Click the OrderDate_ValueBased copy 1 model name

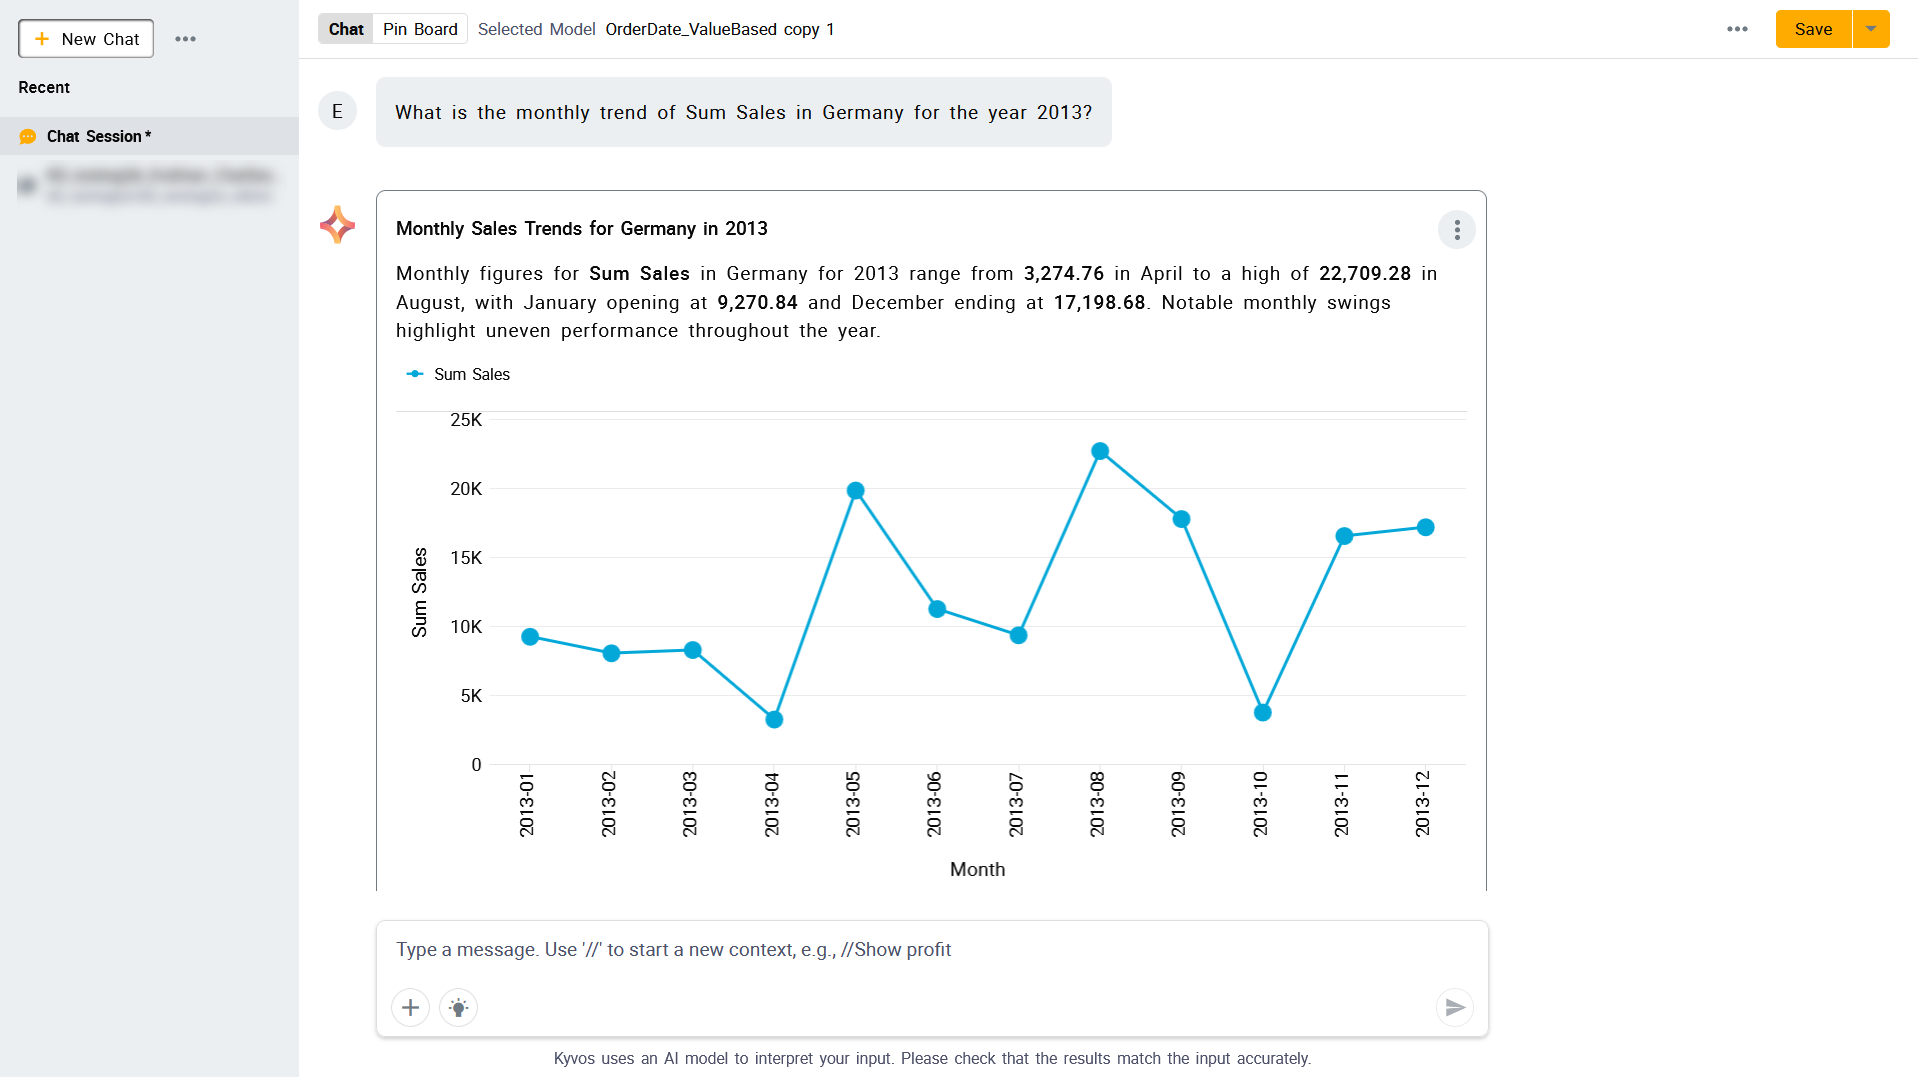pyautogui.click(x=720, y=29)
